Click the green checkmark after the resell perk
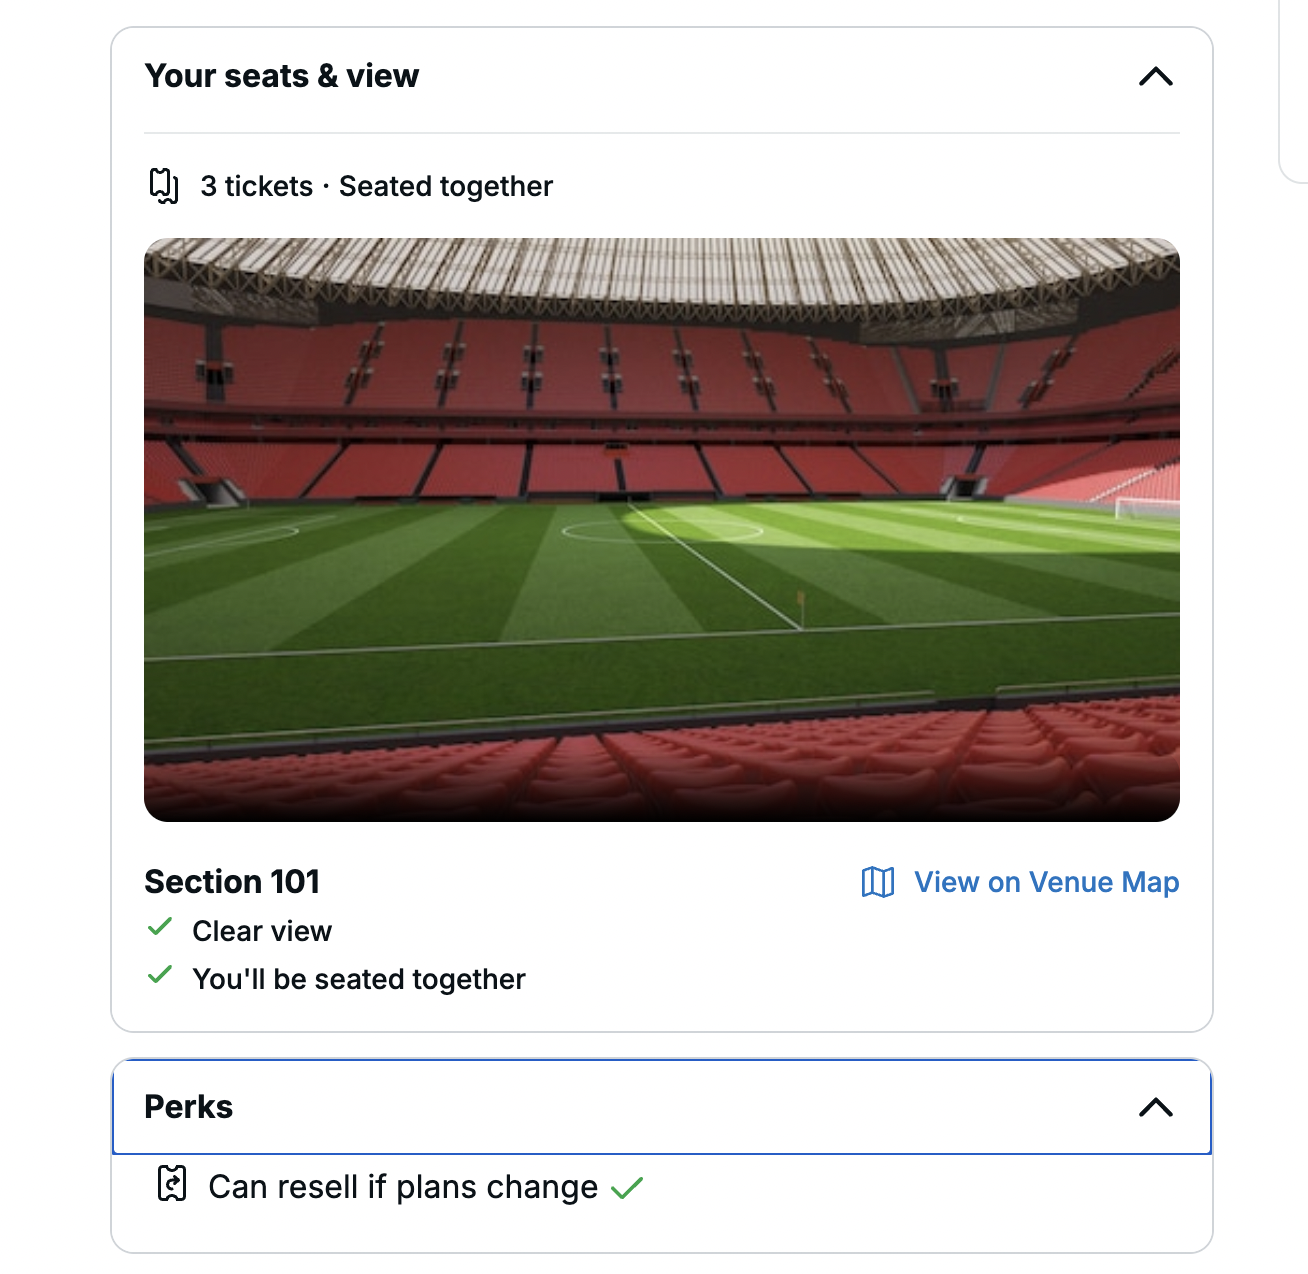This screenshot has width=1308, height=1274. point(627,1188)
